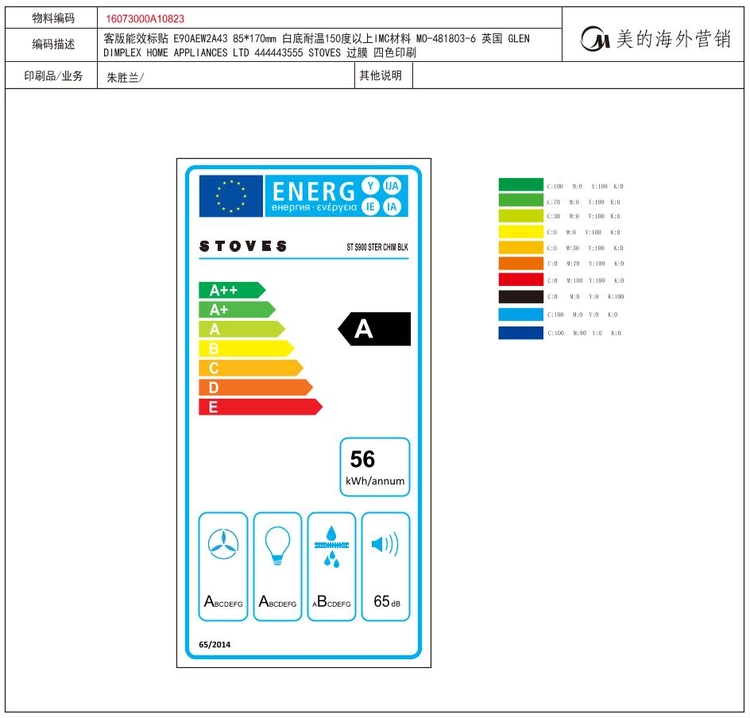
Task: Select the green C:70 Y:100 swatch
Action: pyautogui.click(x=521, y=200)
